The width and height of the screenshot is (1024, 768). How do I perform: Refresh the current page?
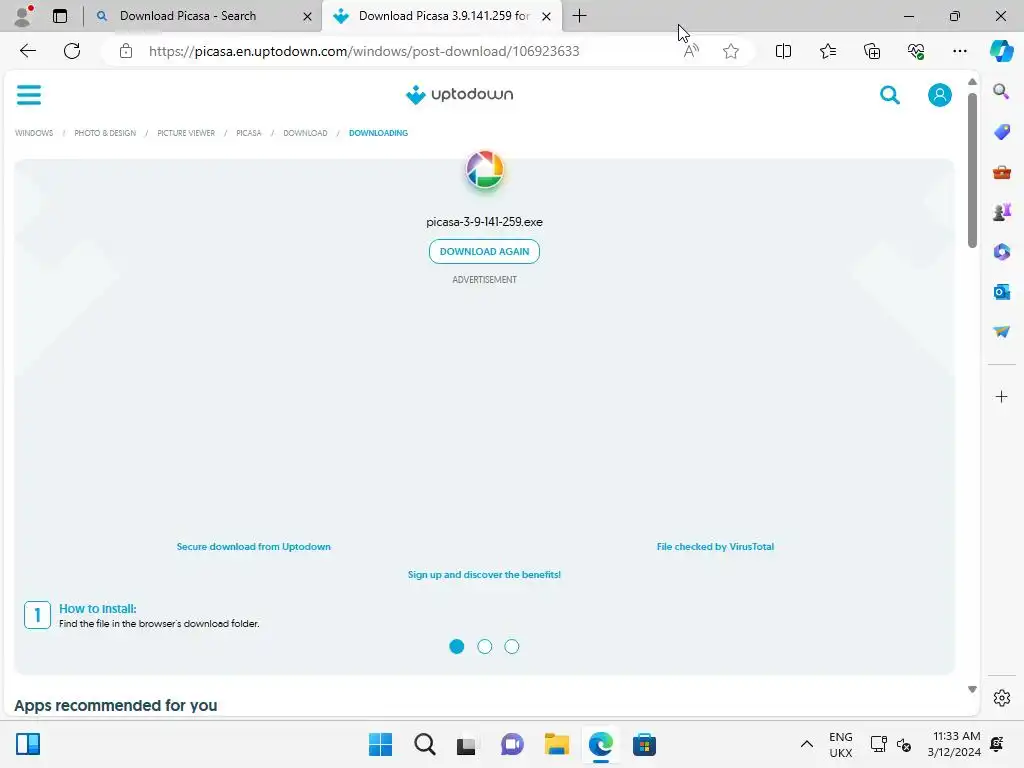72,51
